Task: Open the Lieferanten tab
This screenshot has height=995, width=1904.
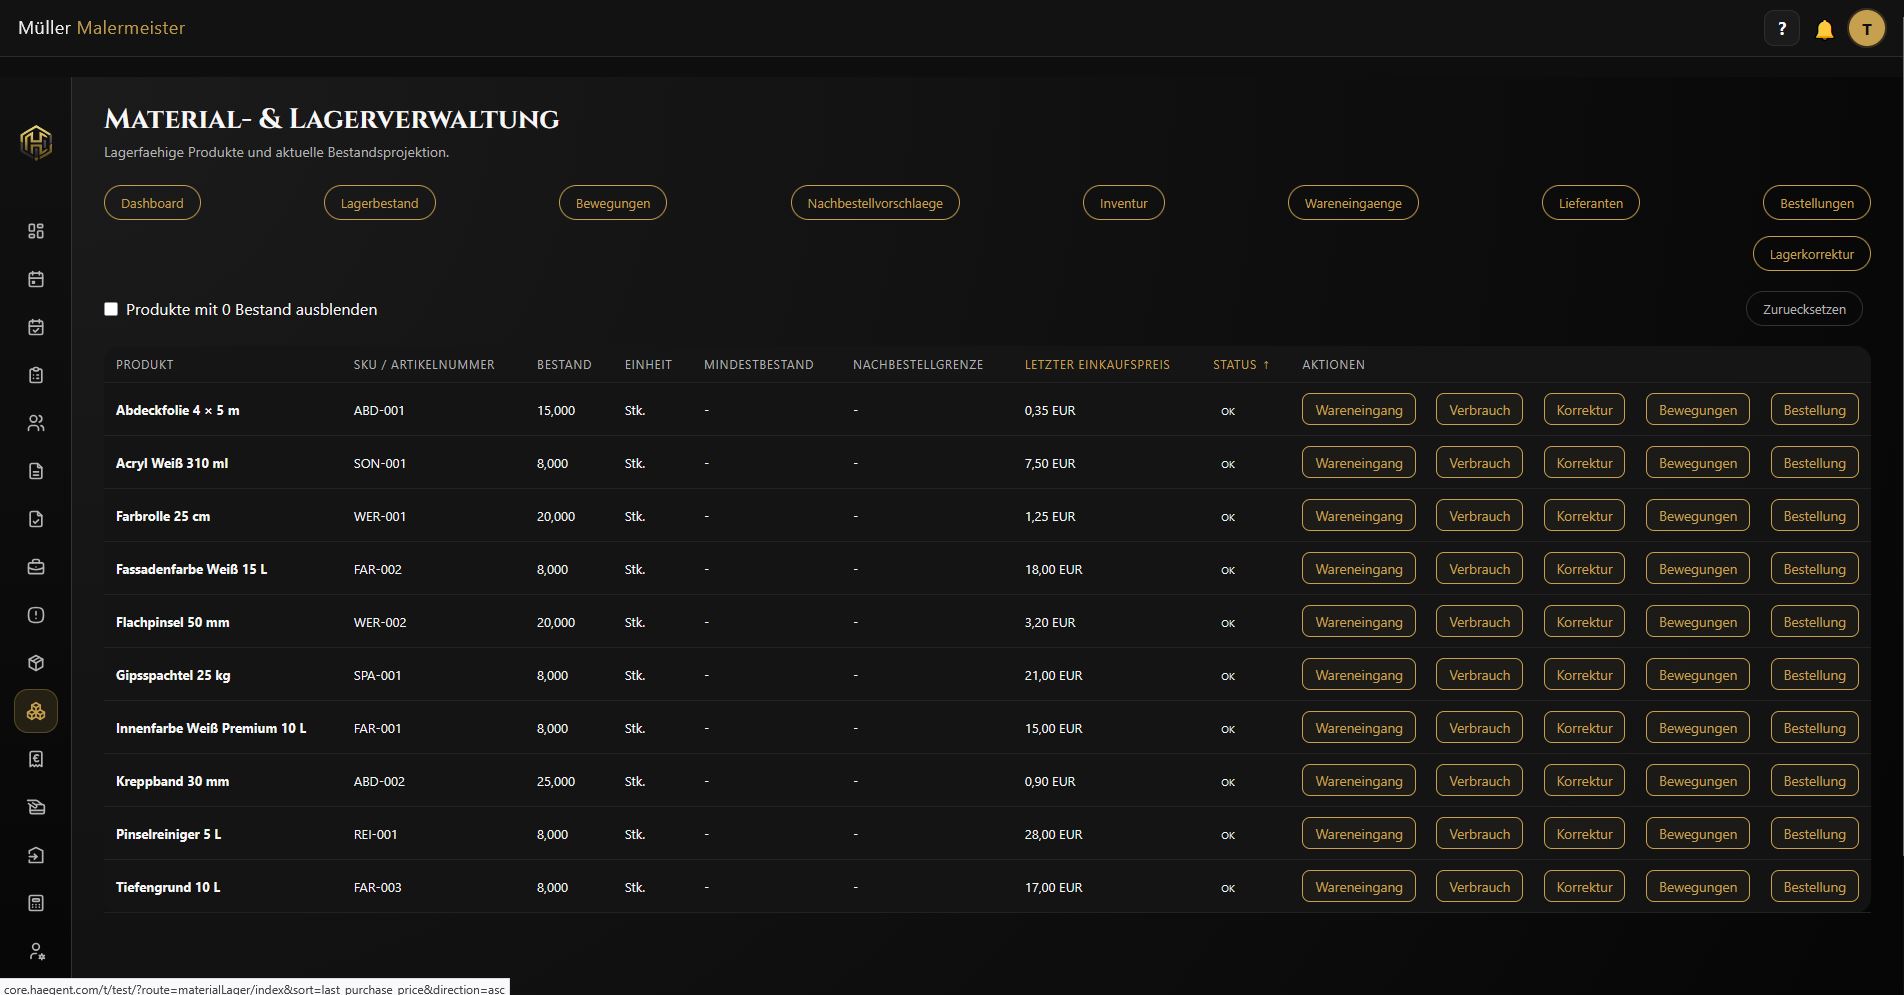Action: click(x=1591, y=203)
